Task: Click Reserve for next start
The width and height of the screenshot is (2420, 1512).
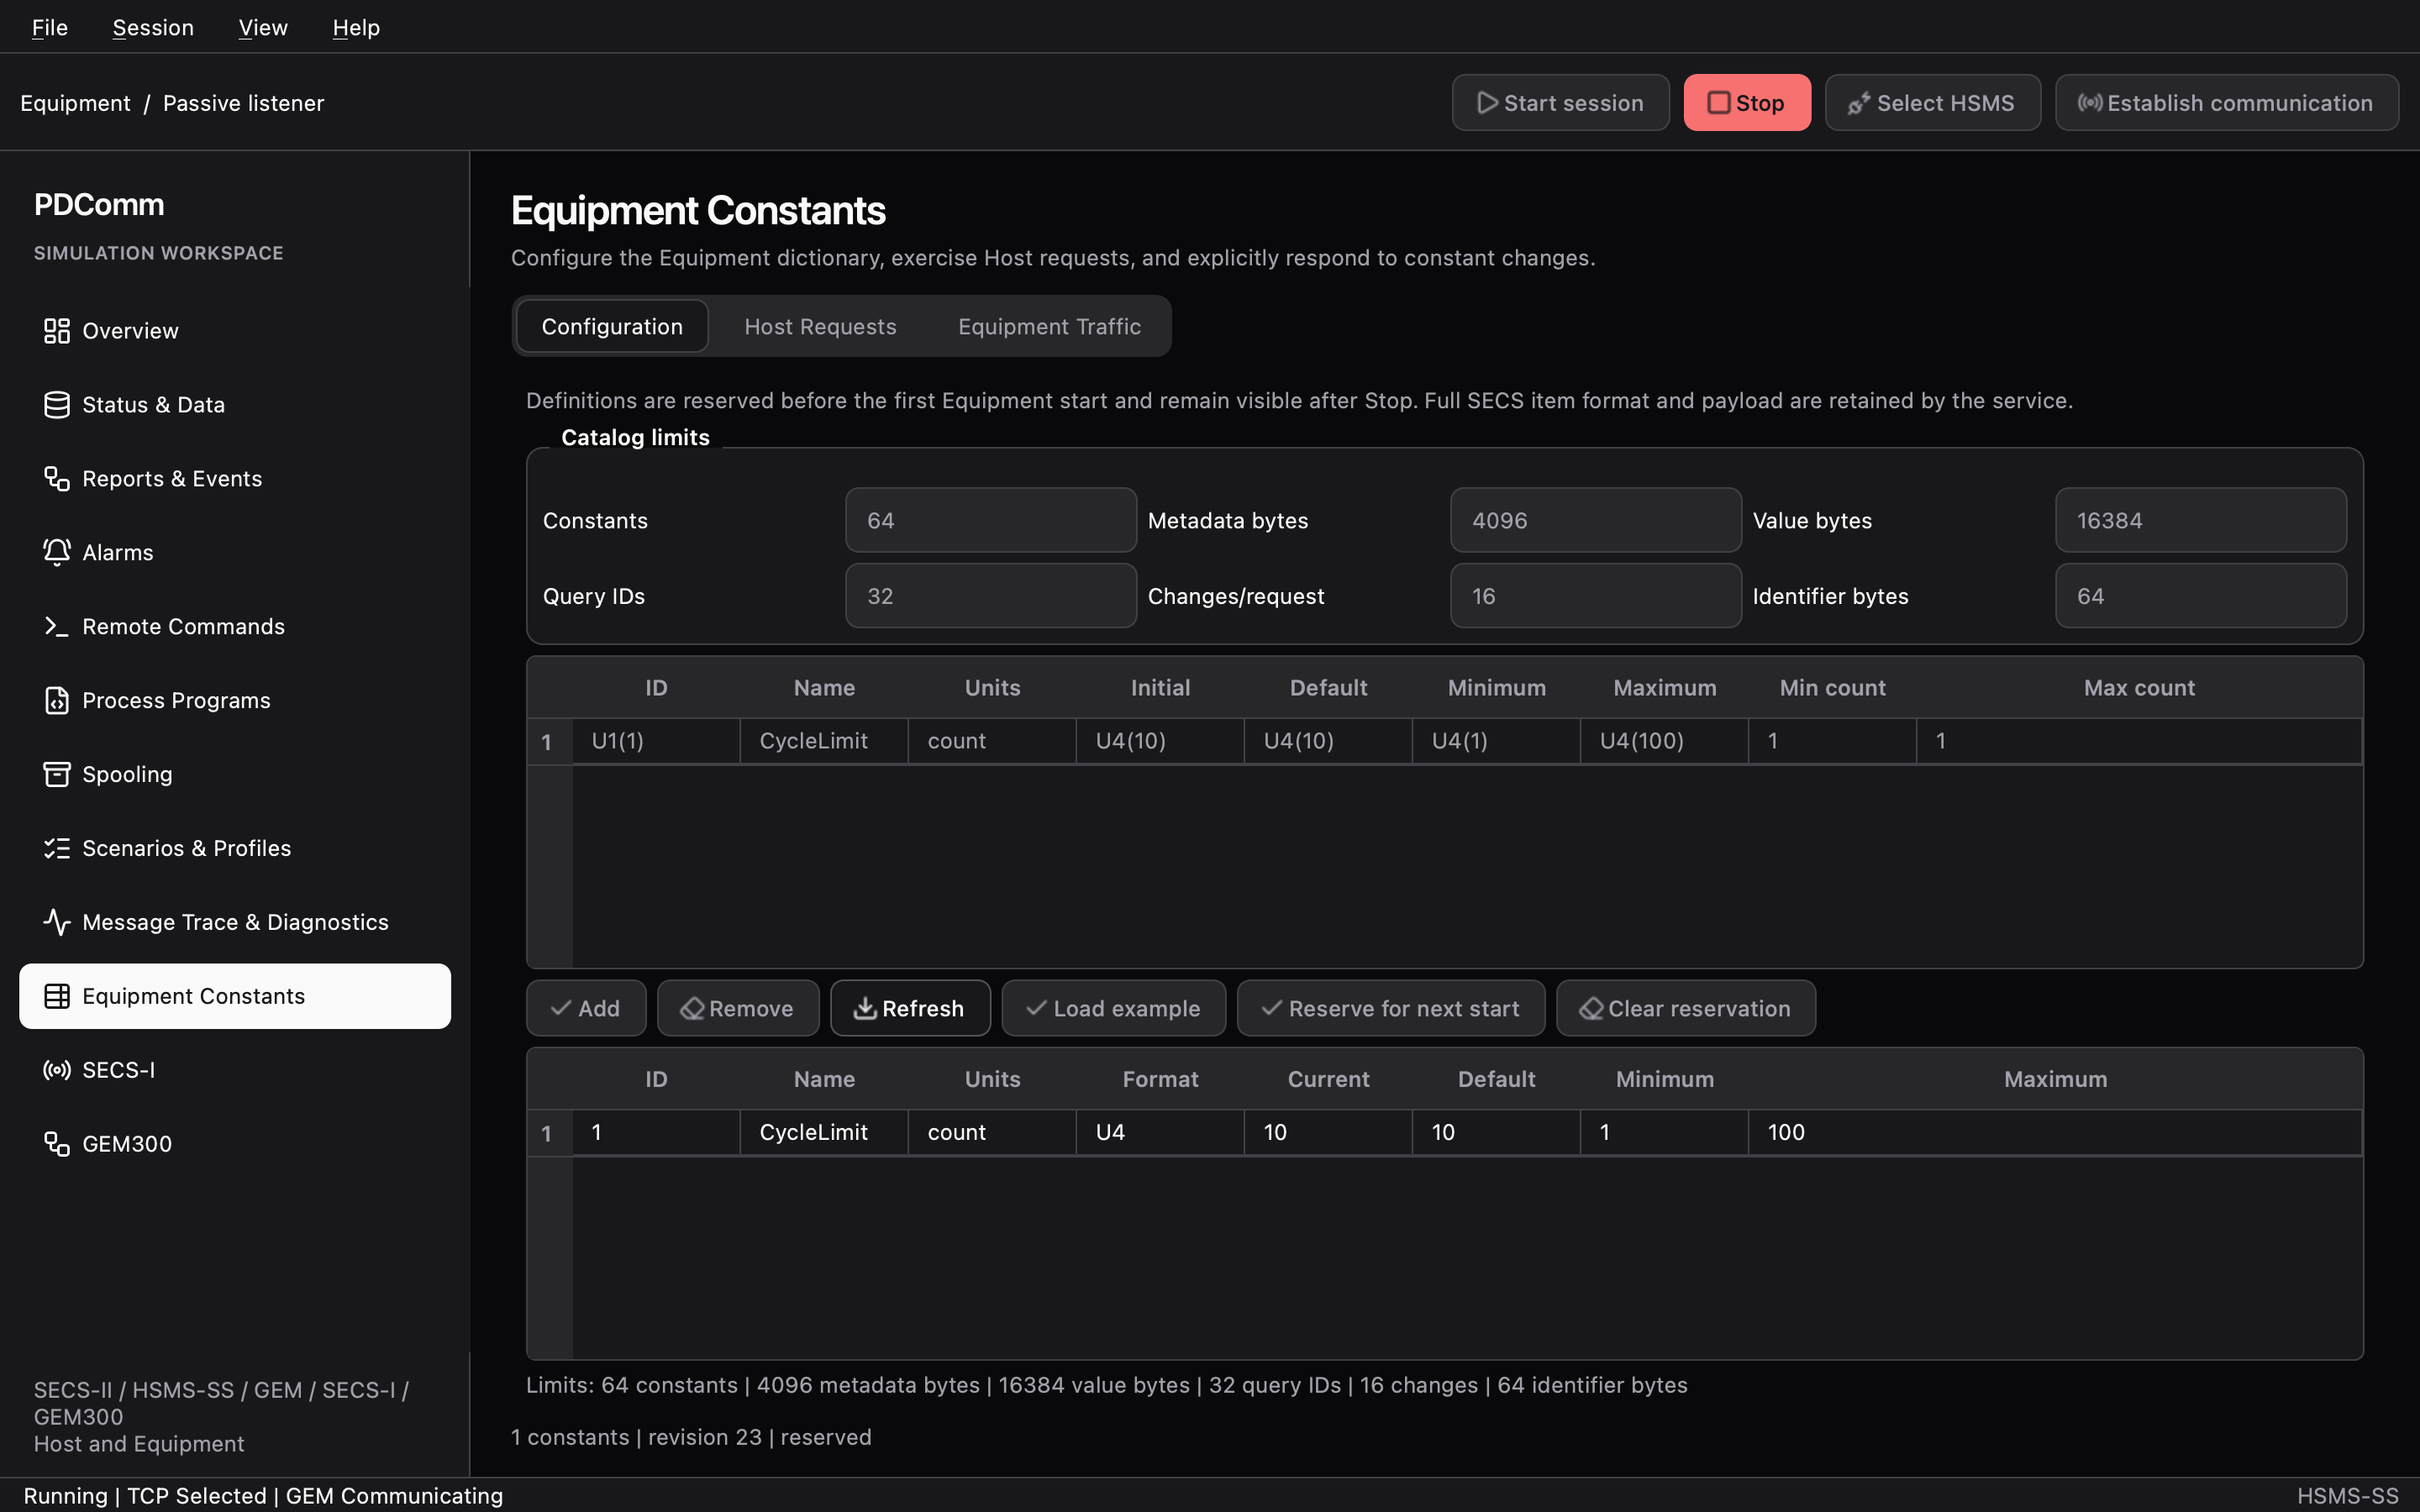Action: click(1391, 1008)
